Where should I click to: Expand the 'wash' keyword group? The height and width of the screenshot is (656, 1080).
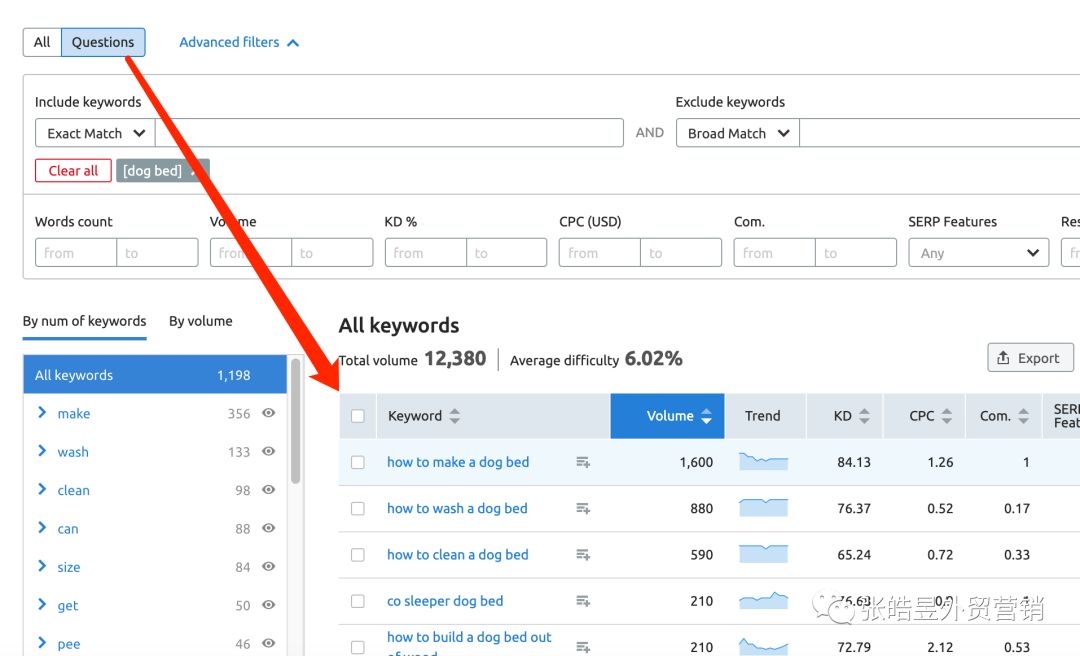coord(42,451)
